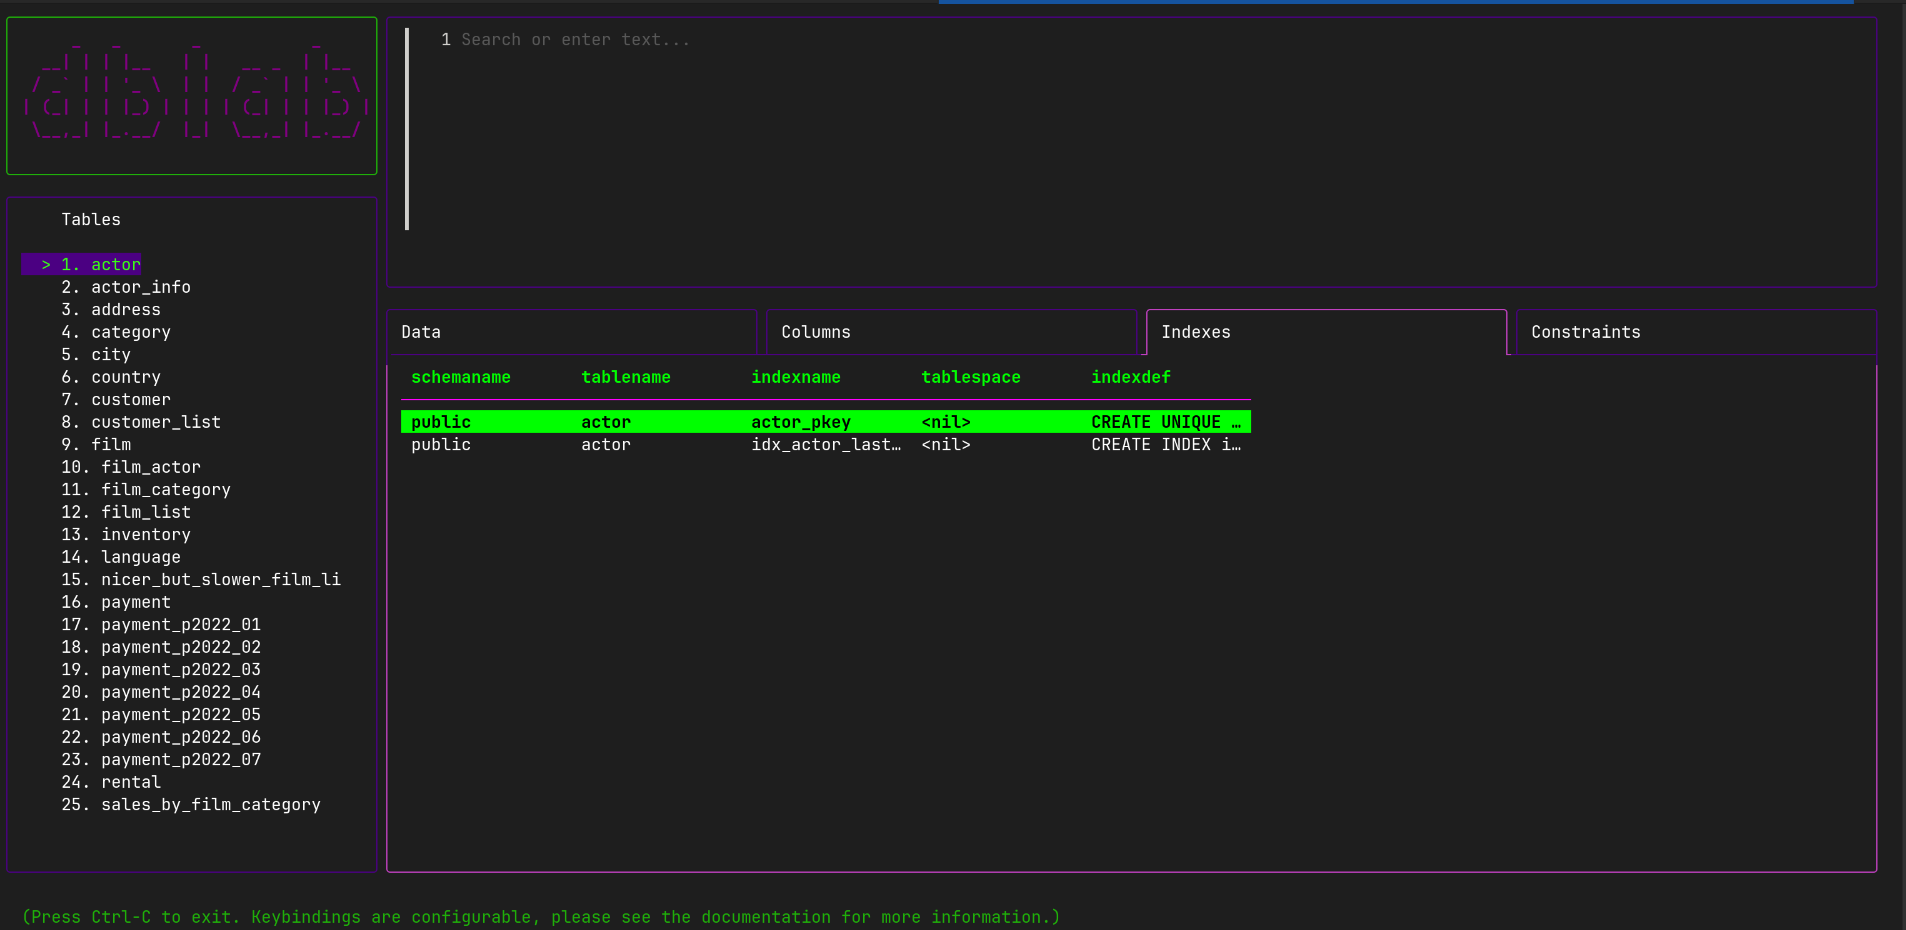Select the payment_p2022_02 table

coord(161,647)
